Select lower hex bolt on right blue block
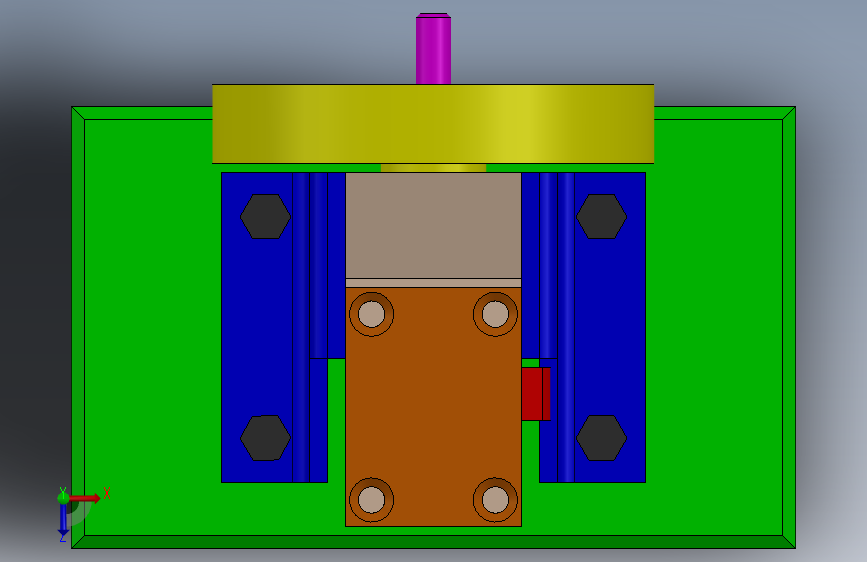The height and width of the screenshot is (562, 867). [602, 438]
